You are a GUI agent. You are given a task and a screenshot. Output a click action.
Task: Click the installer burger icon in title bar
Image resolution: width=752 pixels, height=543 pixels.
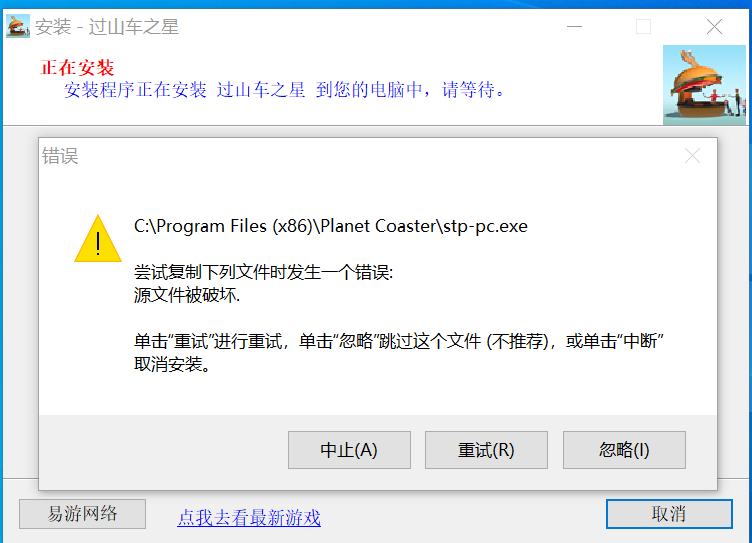18,26
